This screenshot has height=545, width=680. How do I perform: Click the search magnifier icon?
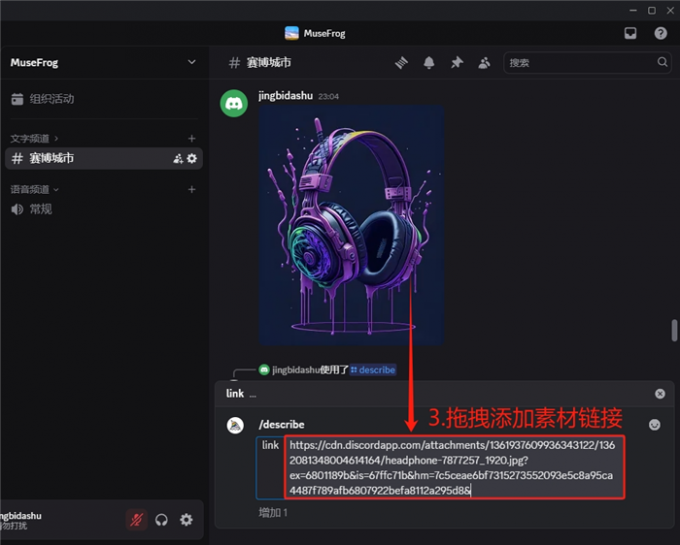[x=662, y=62]
